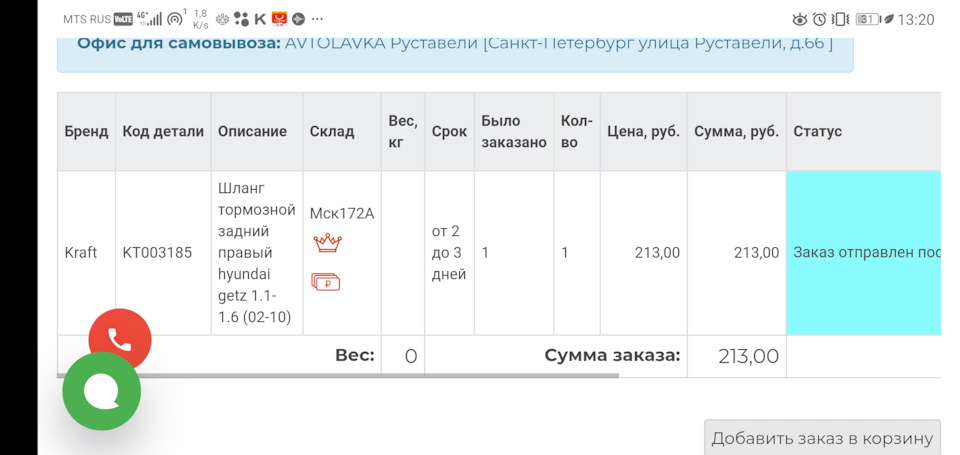Tap the part code KT003185
Screen dimensions: 960x455
(x=157, y=252)
